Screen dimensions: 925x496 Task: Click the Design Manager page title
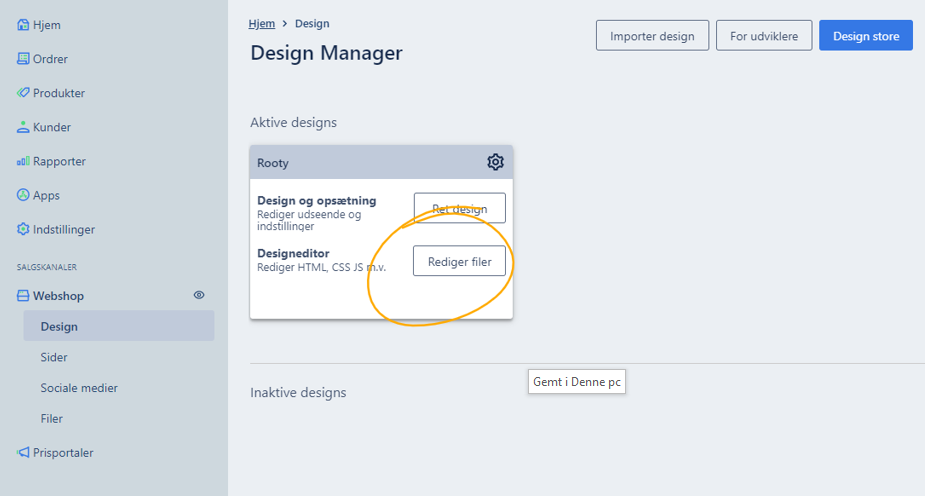coord(326,52)
